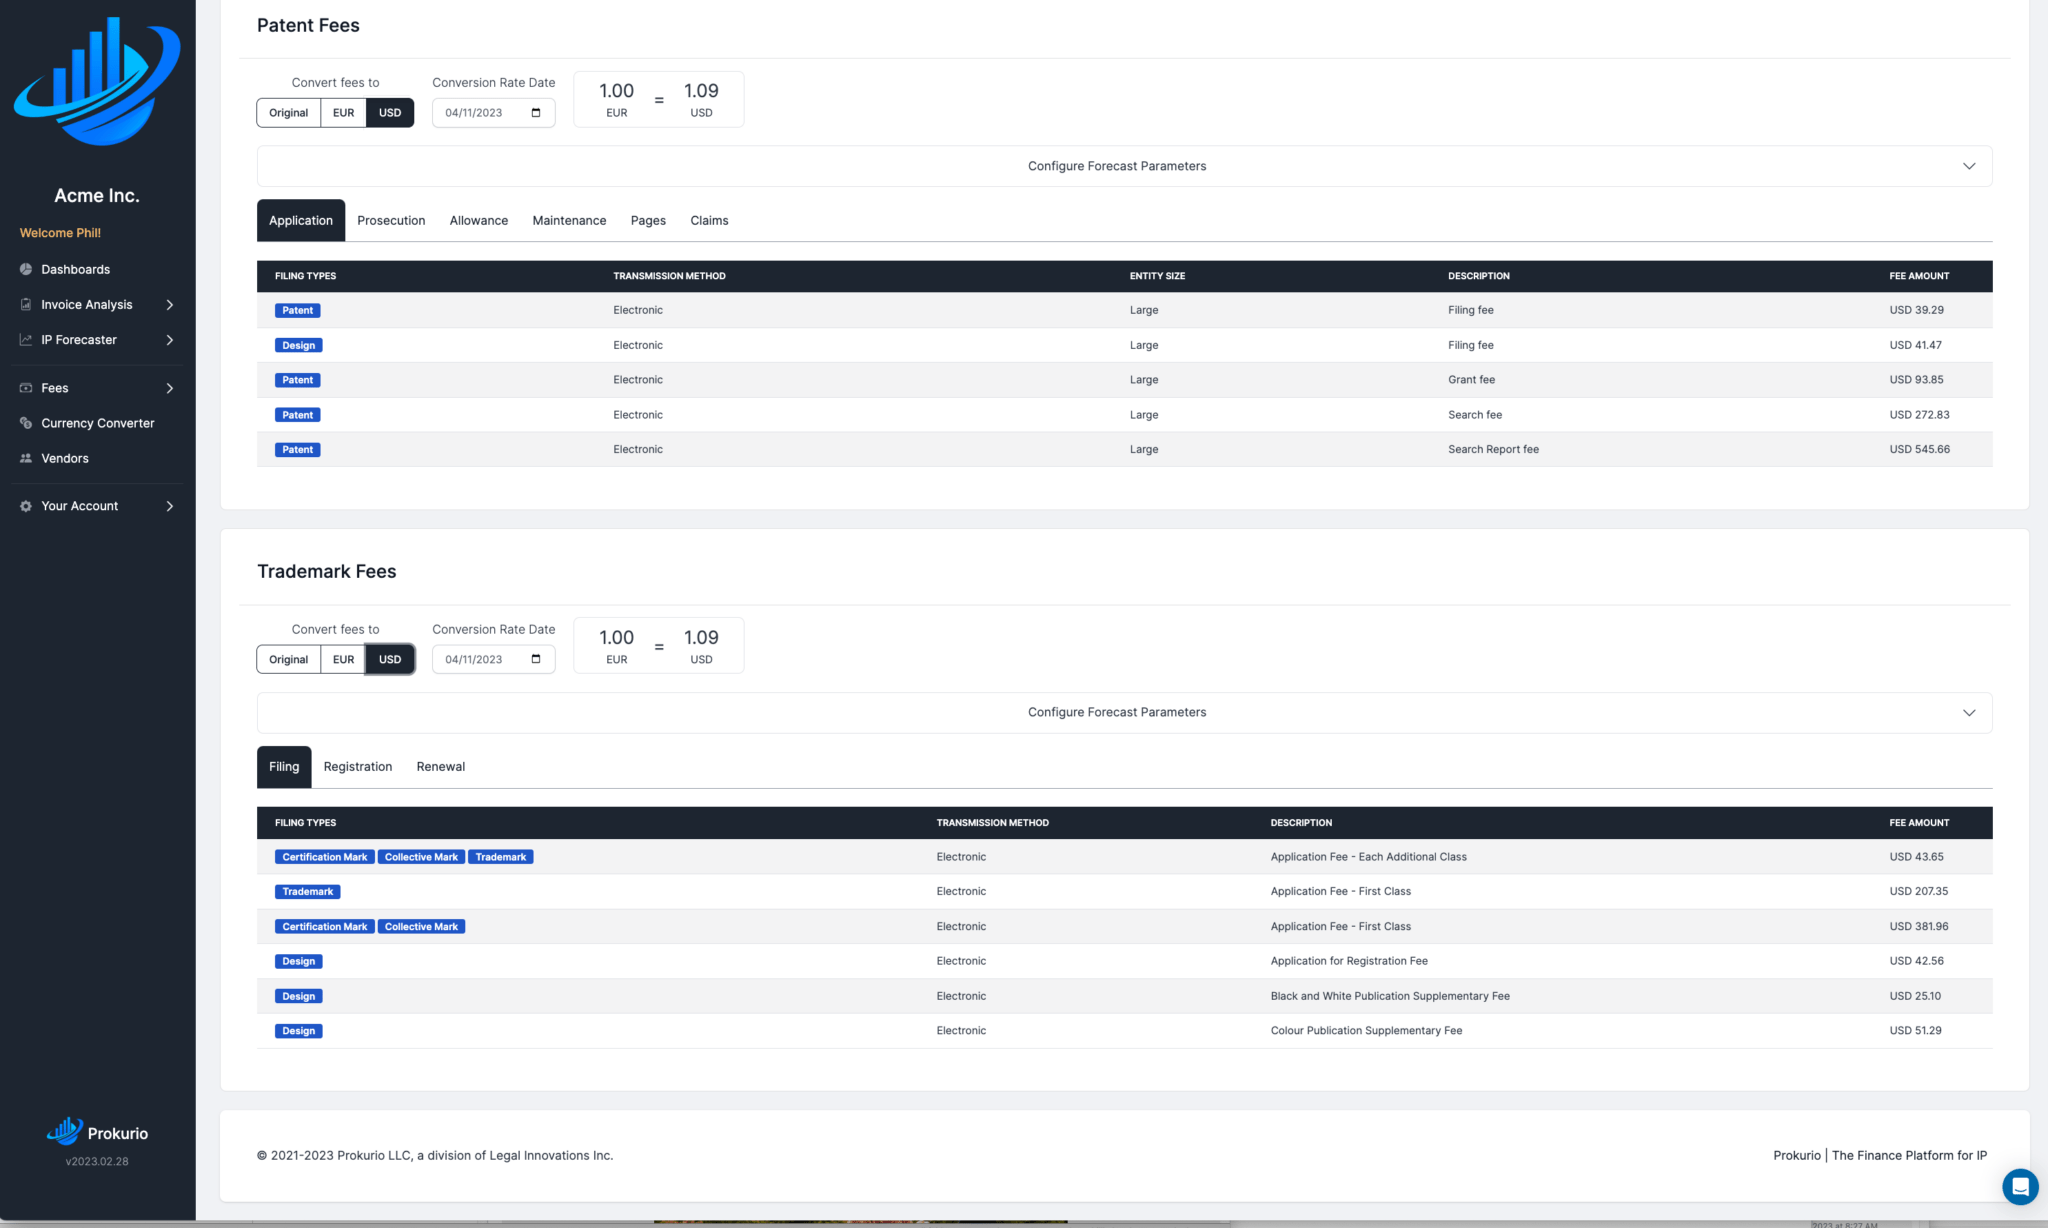Switch to the Maintenance tab
Image resolution: width=2048 pixels, height=1228 pixels.
coord(569,220)
